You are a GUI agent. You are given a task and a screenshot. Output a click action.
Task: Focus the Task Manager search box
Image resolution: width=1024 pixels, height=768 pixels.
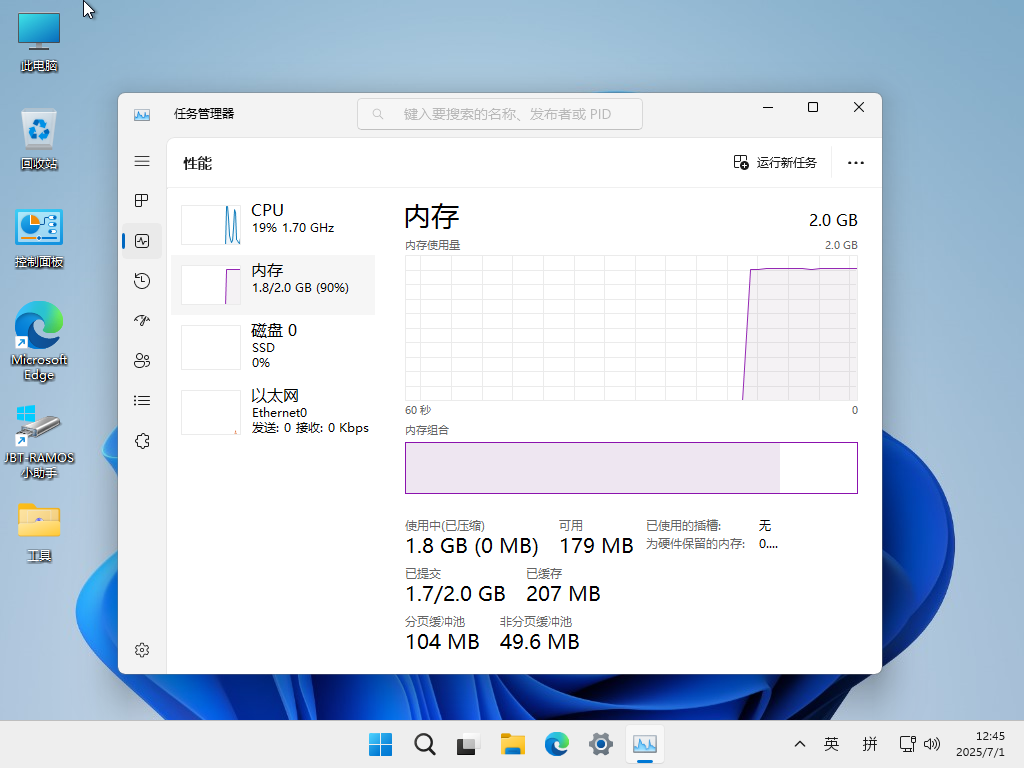(500, 114)
